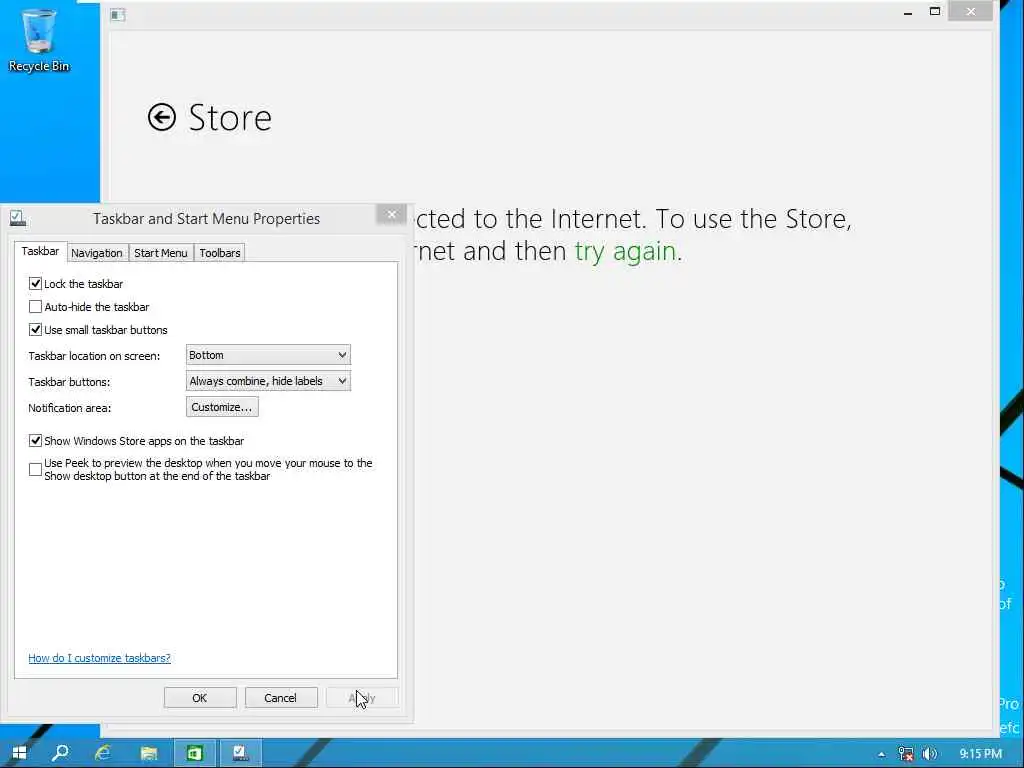Open How do I customize taskbars link
Image resolution: width=1024 pixels, height=768 pixels.
pyautogui.click(x=99, y=658)
